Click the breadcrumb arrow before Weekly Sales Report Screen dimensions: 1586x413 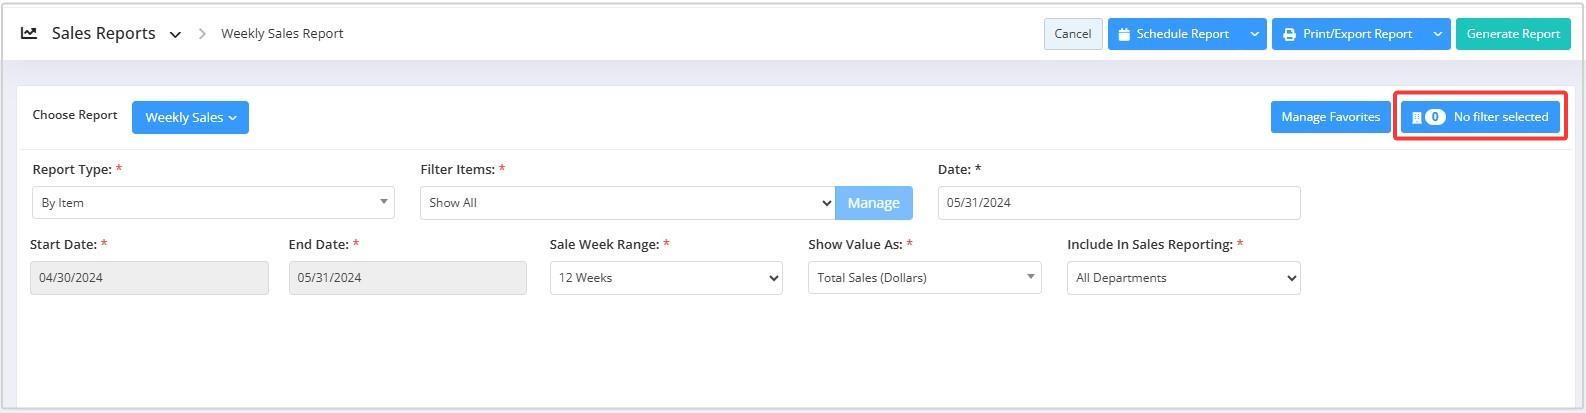pyautogui.click(x=202, y=34)
